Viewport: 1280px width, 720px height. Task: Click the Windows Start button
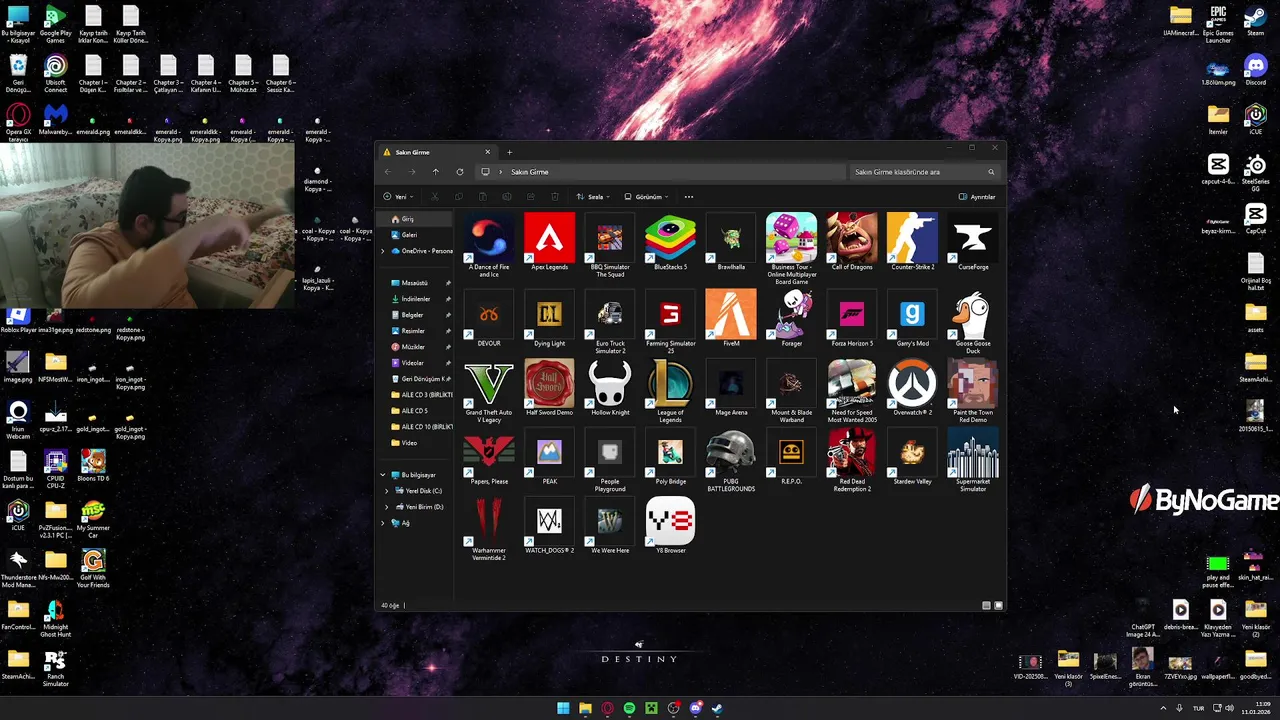point(563,708)
